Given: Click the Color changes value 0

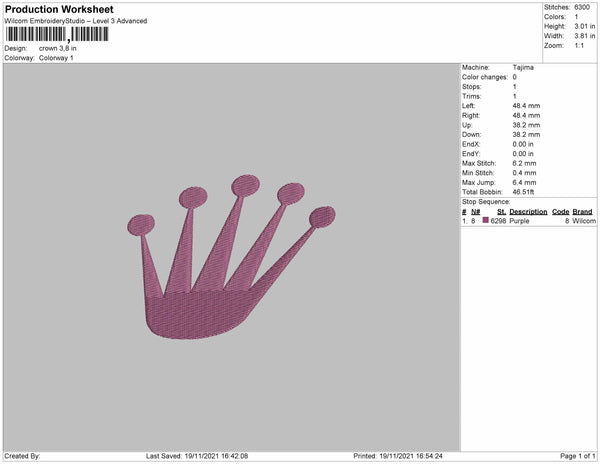Looking at the screenshot, I should click(x=514, y=77).
